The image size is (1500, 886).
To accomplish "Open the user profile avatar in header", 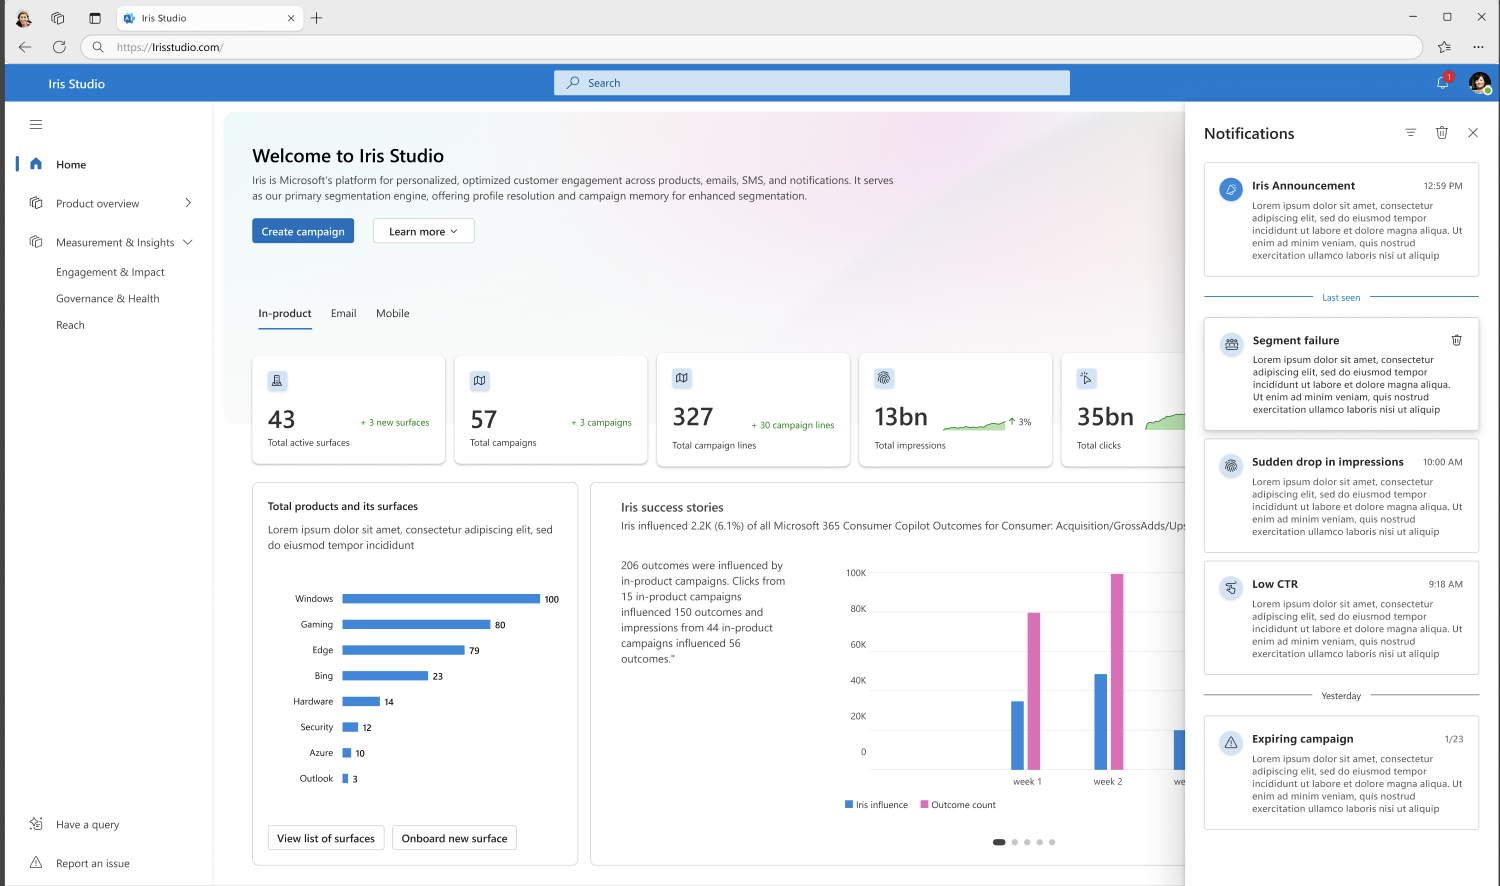I will pos(1480,83).
